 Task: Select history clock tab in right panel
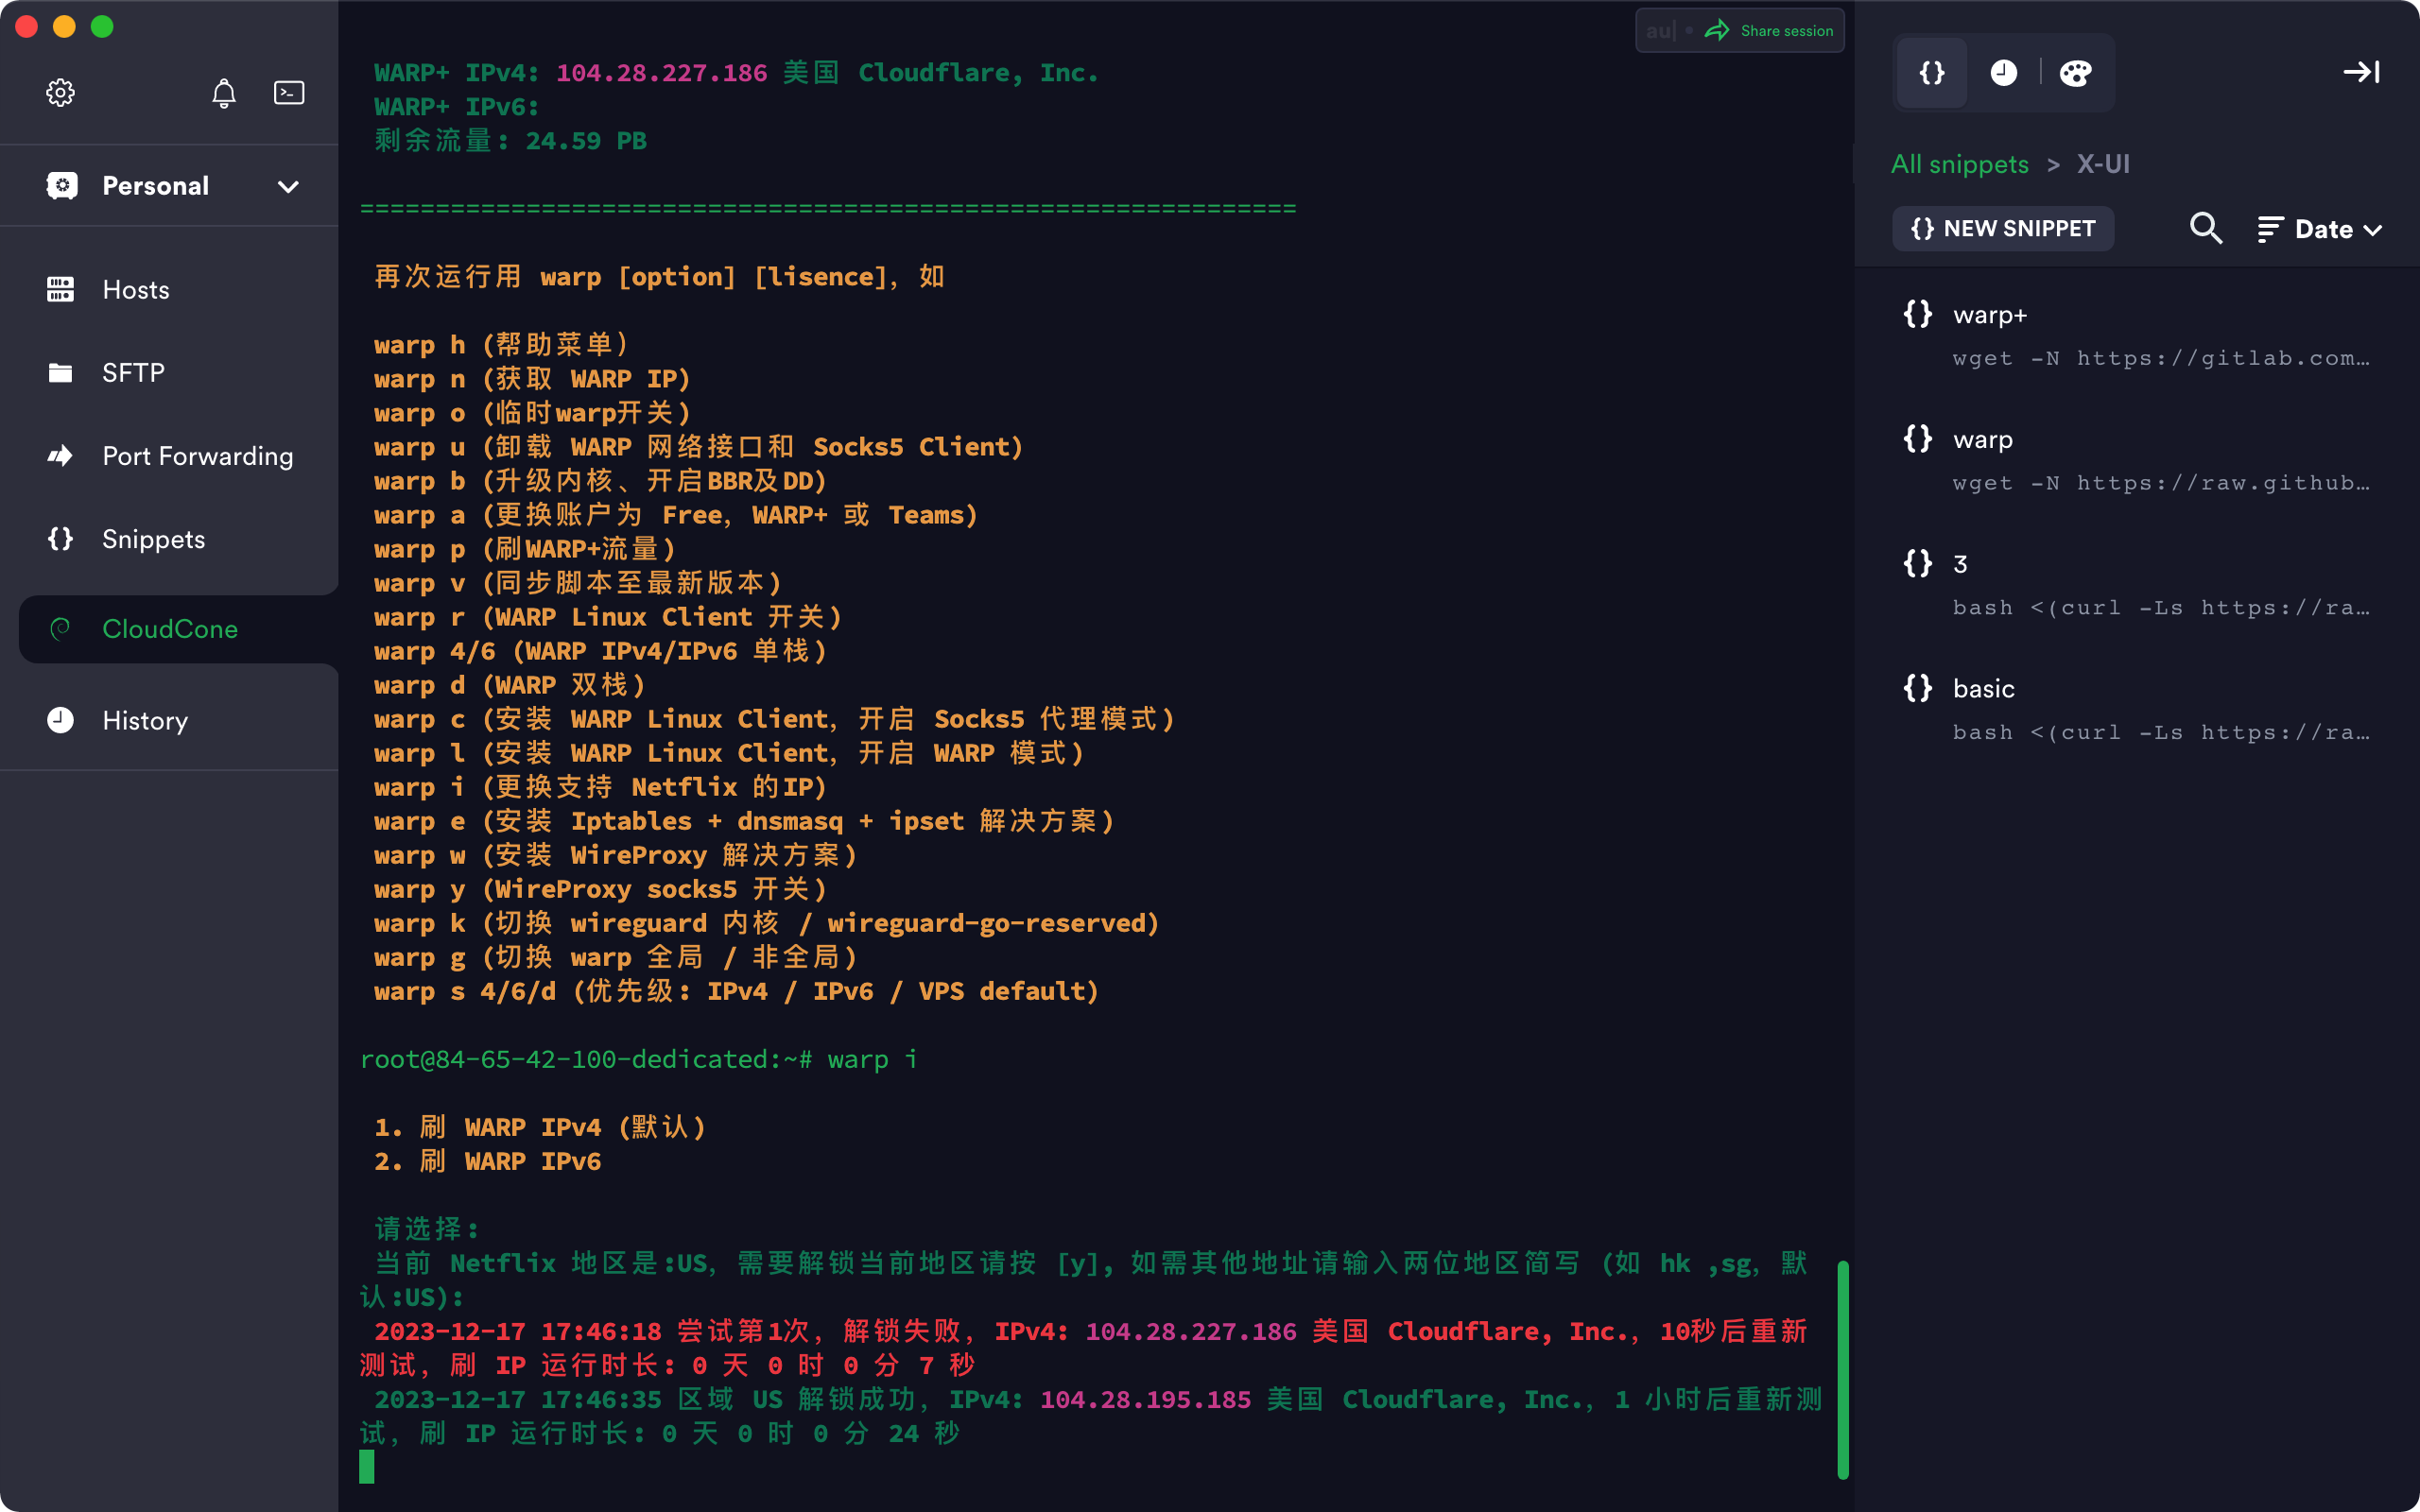2004,73
